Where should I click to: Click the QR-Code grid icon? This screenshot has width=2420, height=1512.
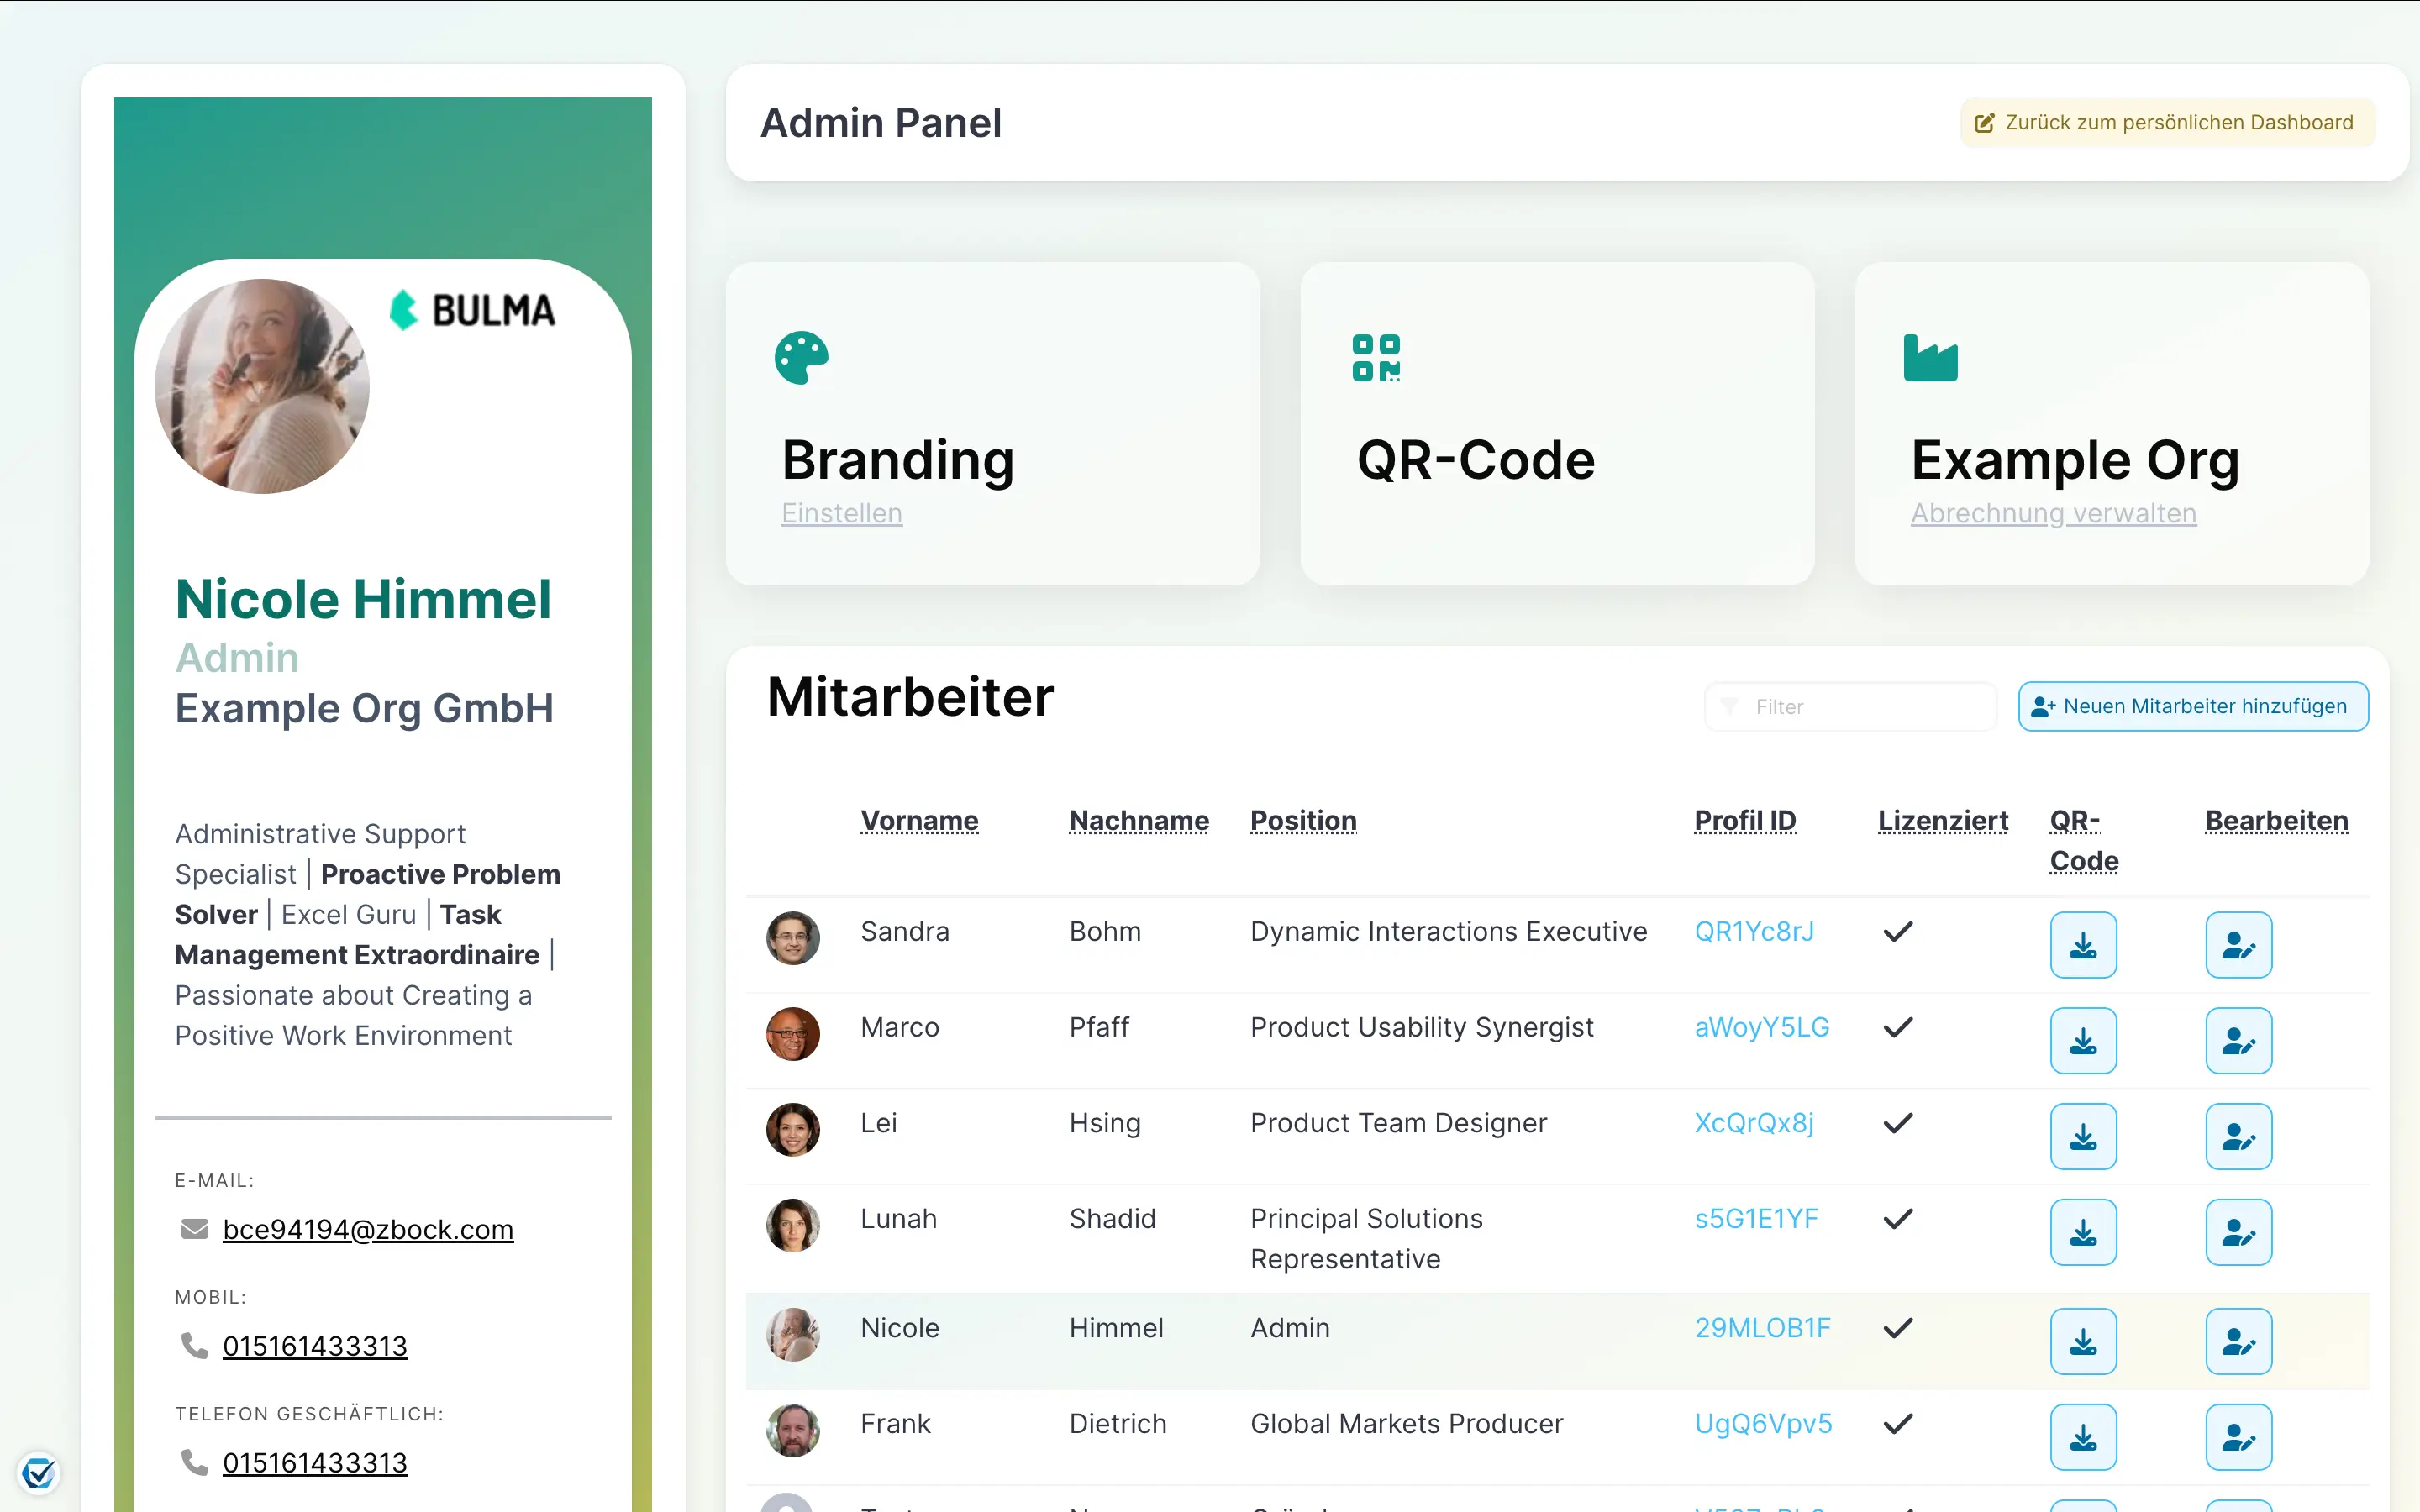click(x=1375, y=357)
